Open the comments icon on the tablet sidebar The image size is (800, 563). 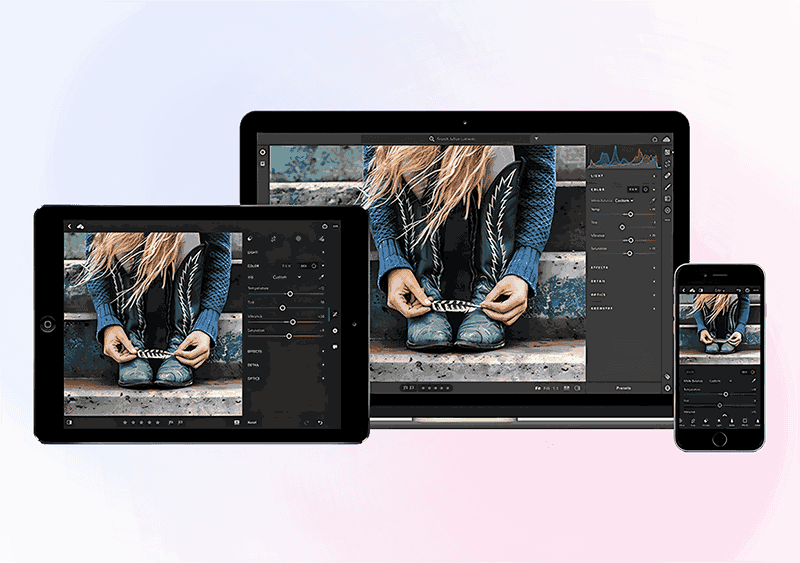[x=335, y=346]
